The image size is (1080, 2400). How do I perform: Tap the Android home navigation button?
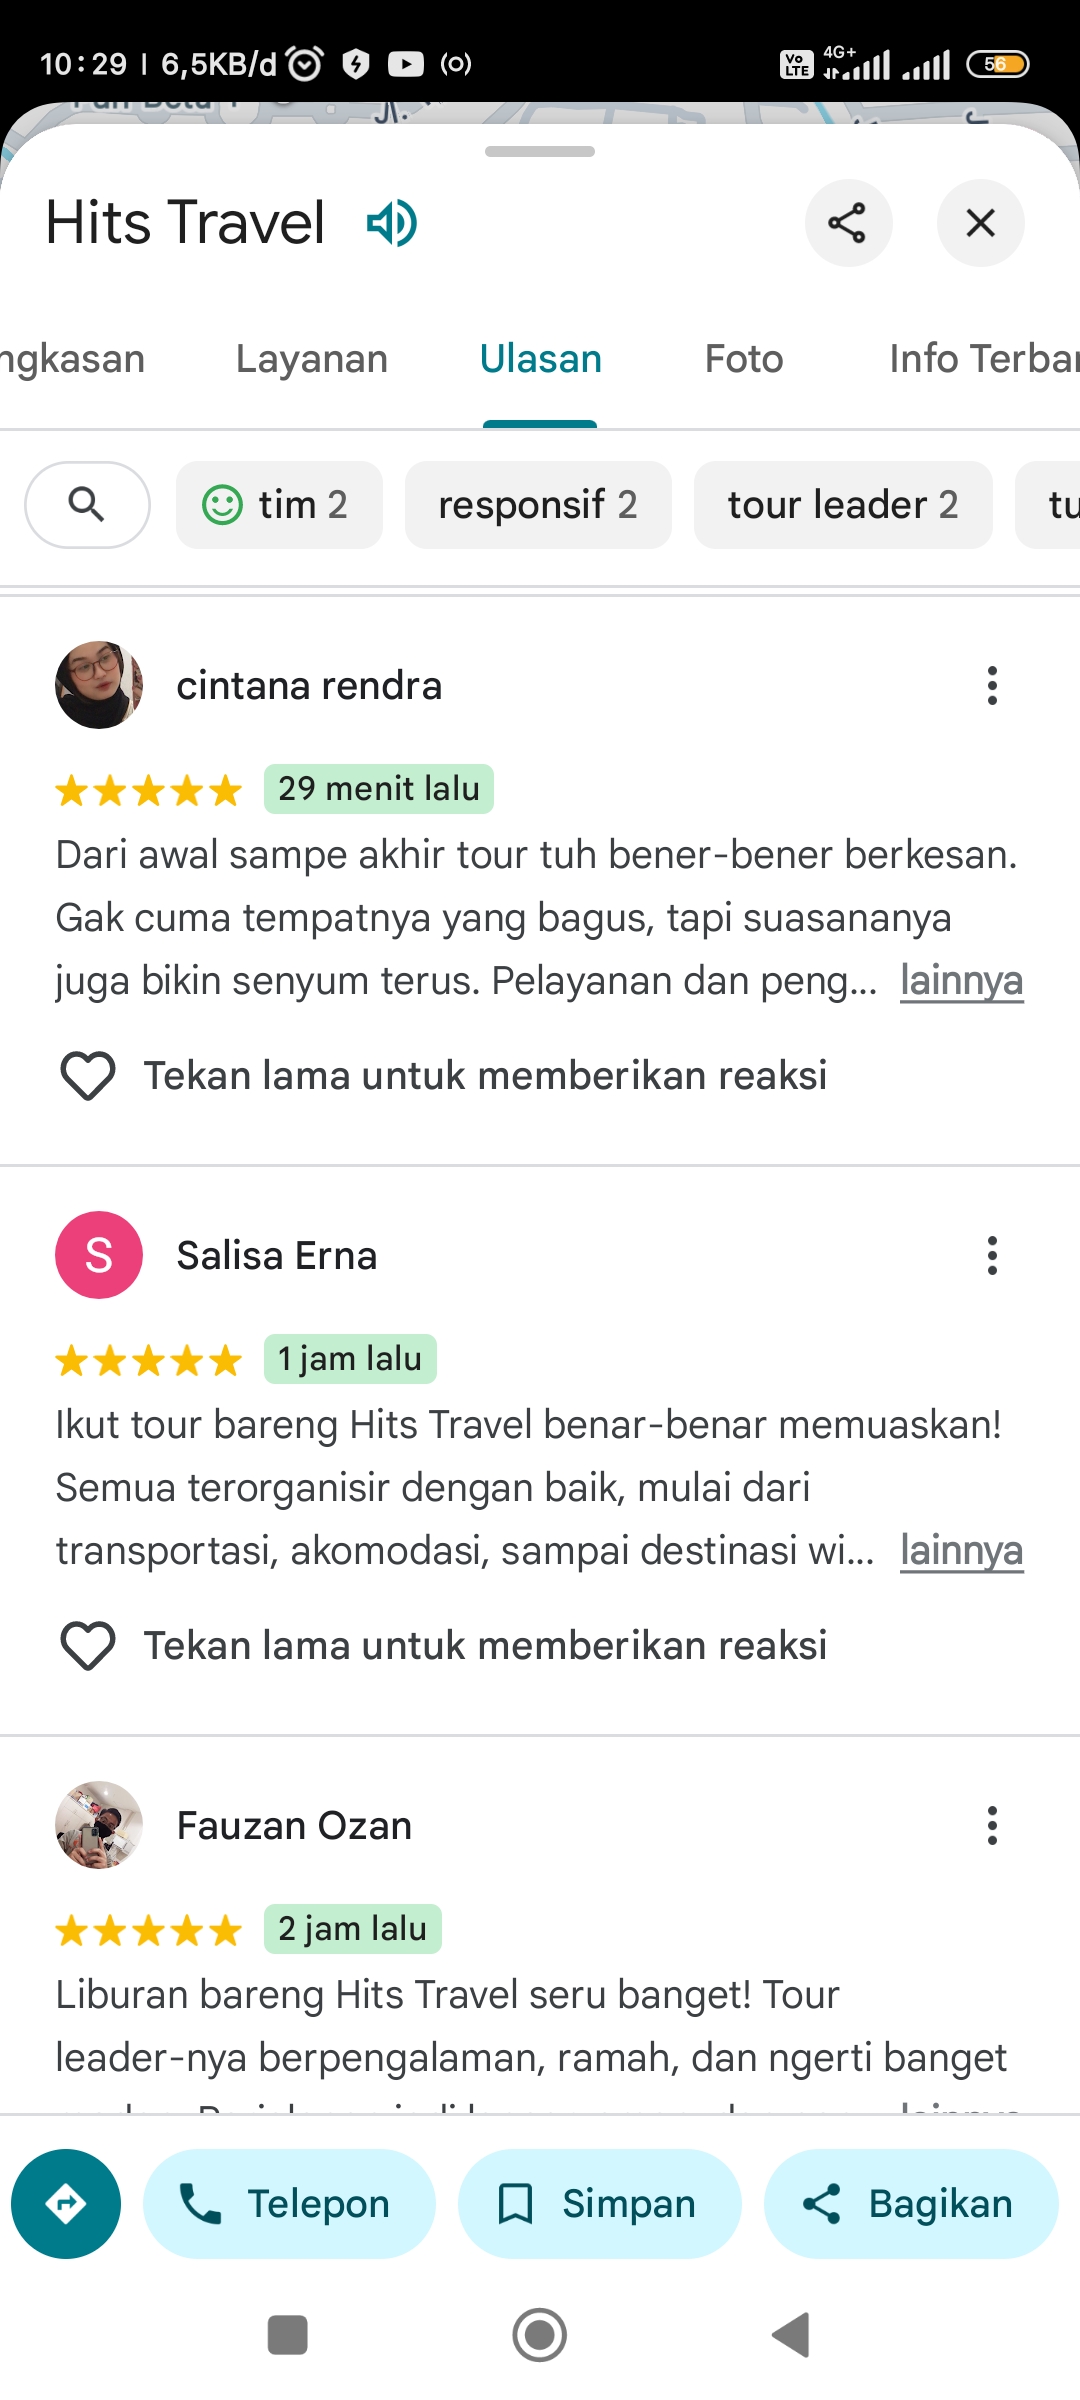(540, 2336)
